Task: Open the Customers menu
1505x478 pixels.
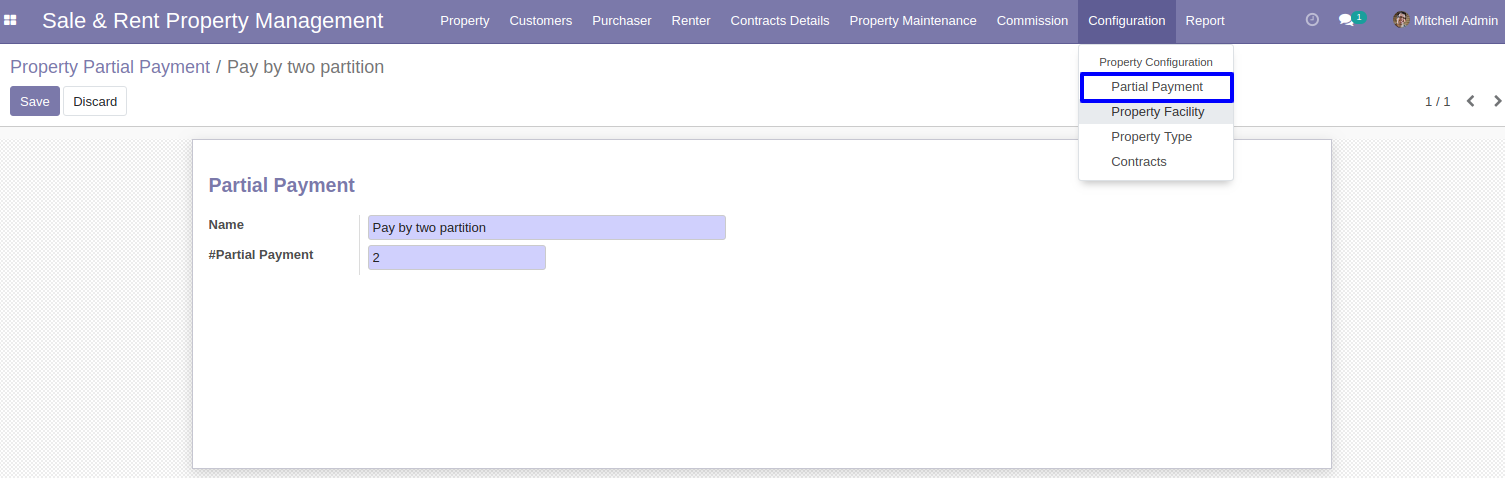Action: click(x=541, y=20)
